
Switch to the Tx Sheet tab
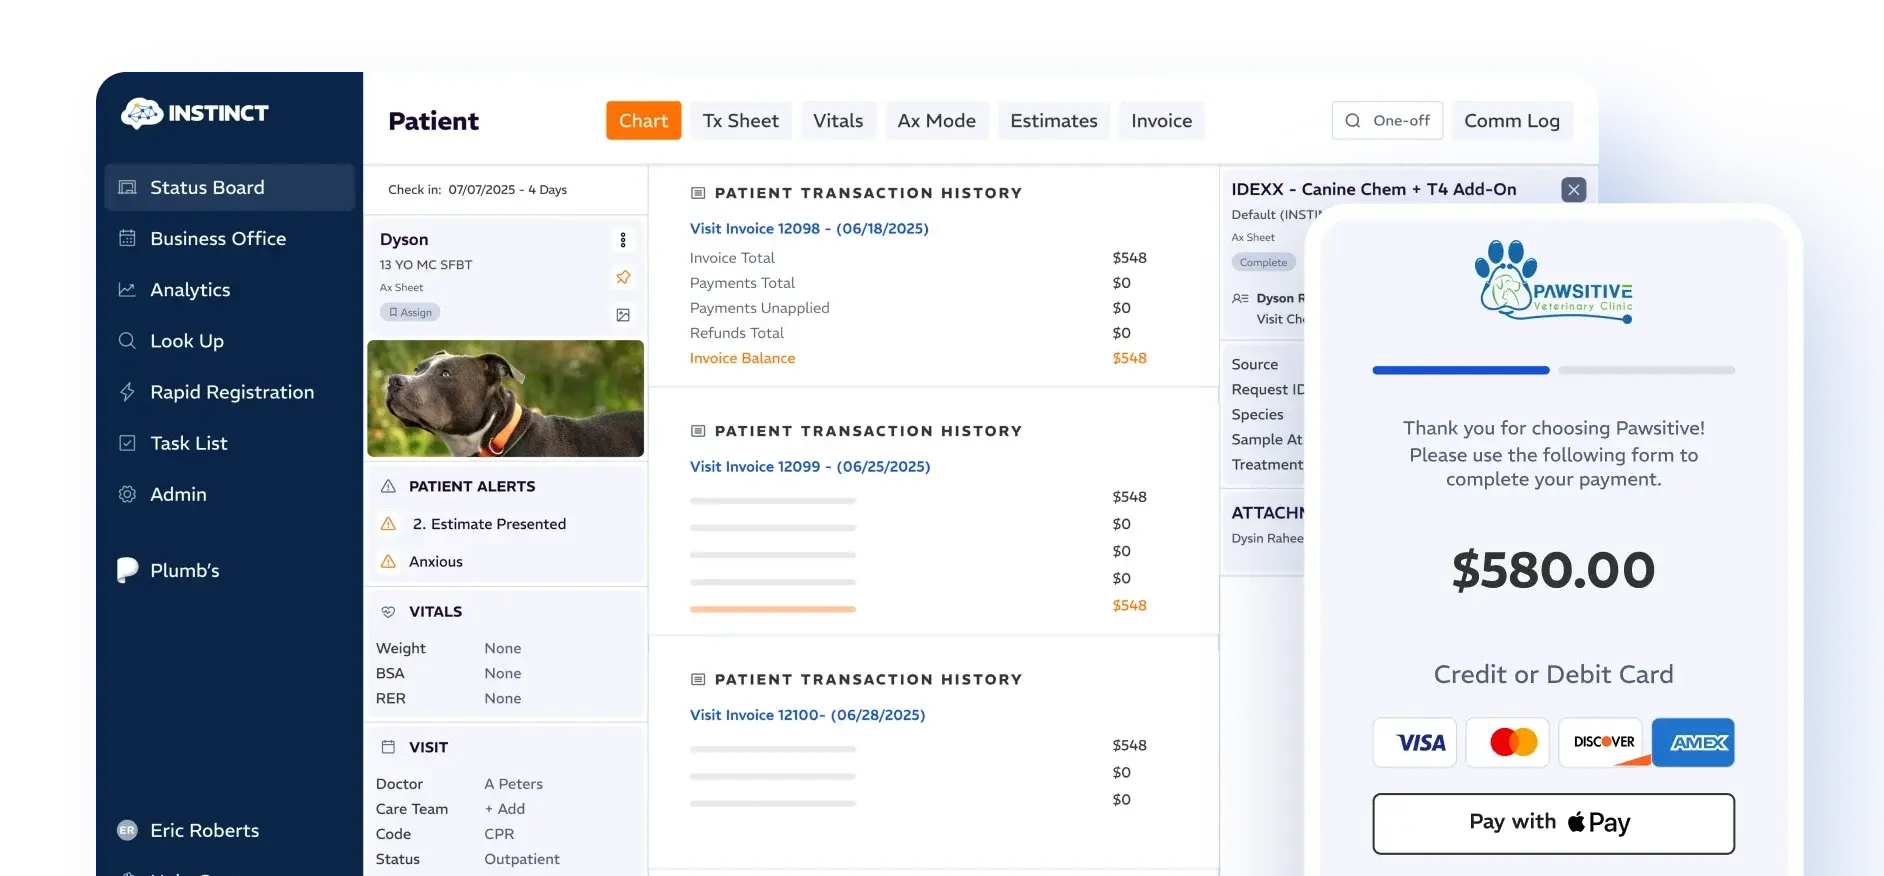[740, 121]
